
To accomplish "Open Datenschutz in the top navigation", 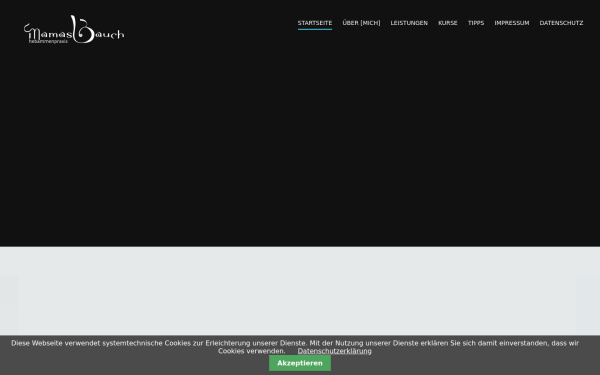I will click(561, 23).
